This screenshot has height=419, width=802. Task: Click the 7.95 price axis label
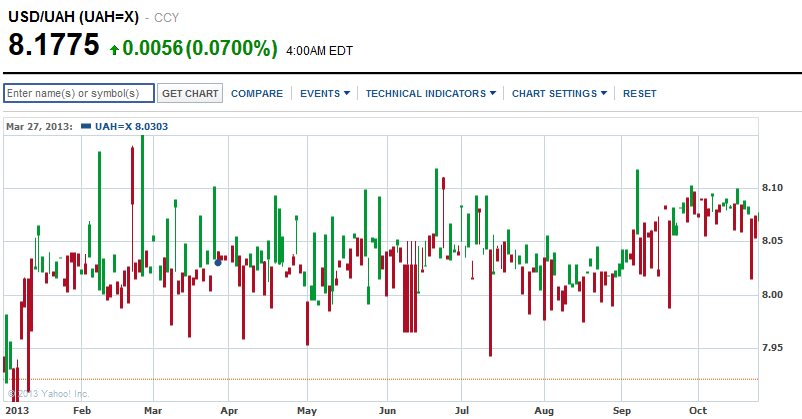772,347
